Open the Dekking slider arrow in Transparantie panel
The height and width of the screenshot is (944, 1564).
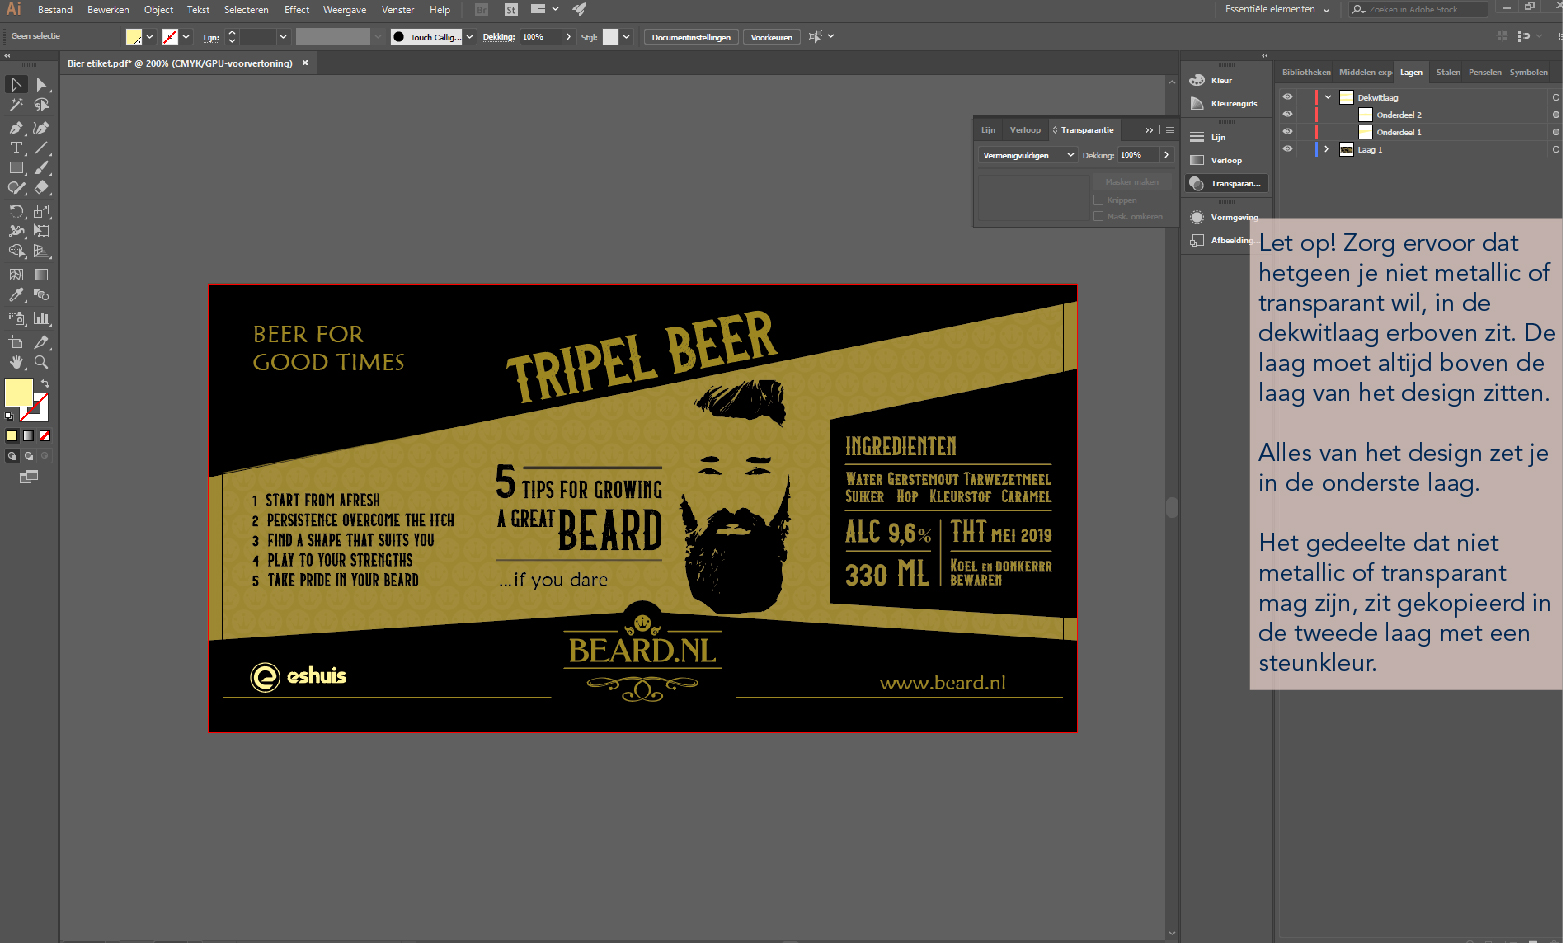point(1166,155)
